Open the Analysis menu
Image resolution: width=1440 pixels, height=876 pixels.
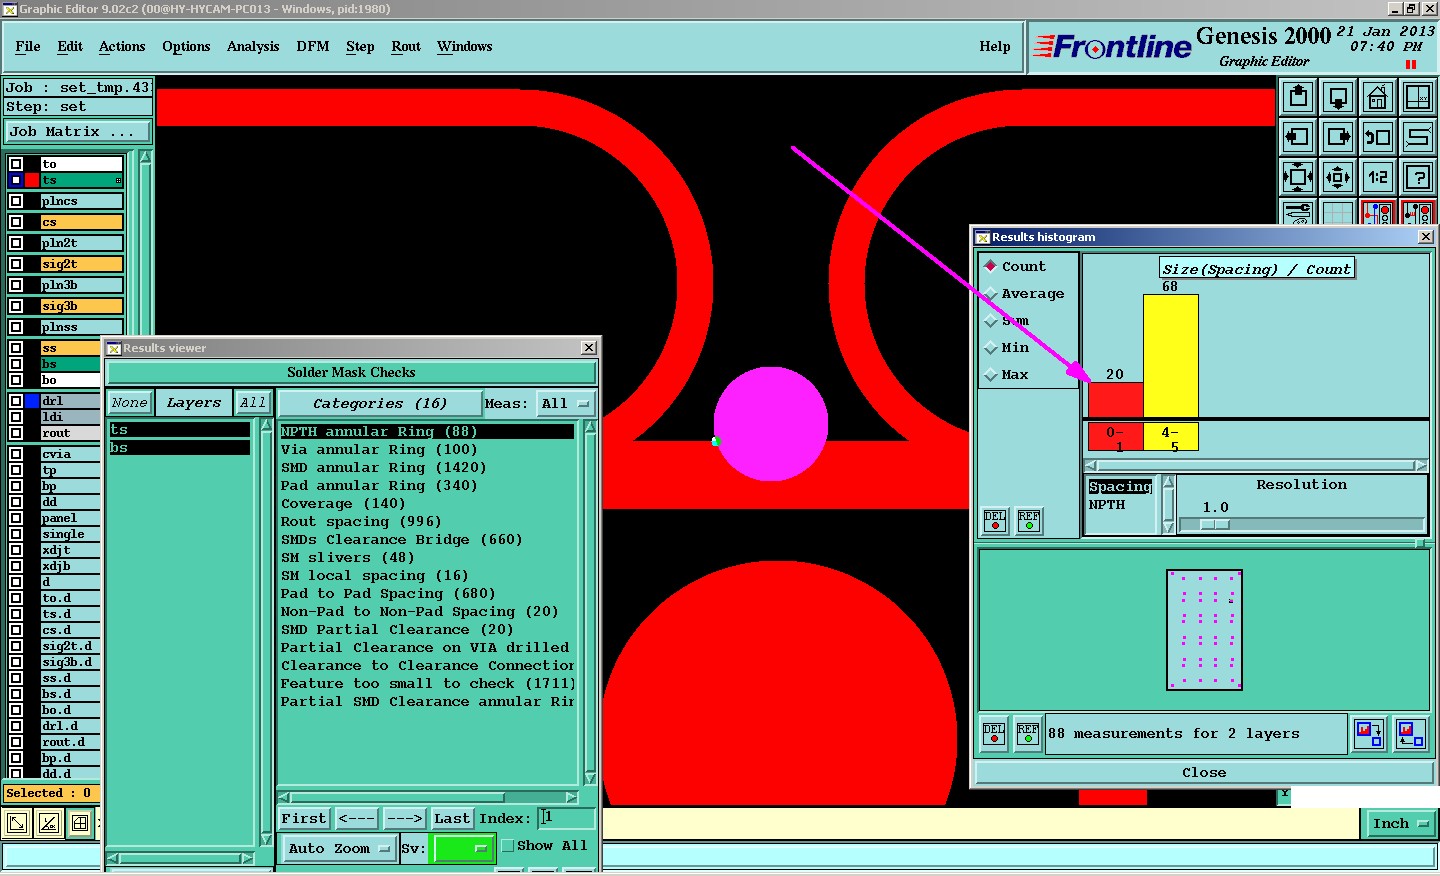click(253, 46)
